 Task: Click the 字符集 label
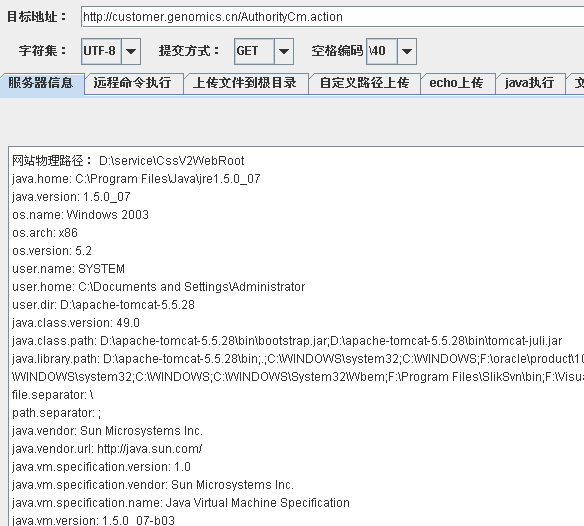click(x=42, y=51)
